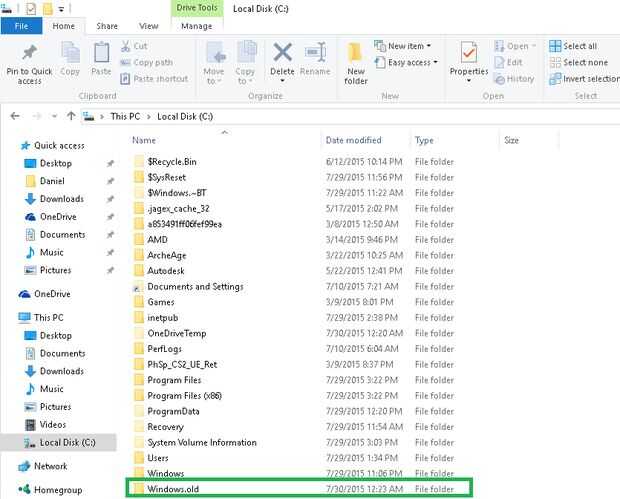The height and width of the screenshot is (499, 620).
Task: Go up one level arrow
Action: pyautogui.click(x=71, y=116)
